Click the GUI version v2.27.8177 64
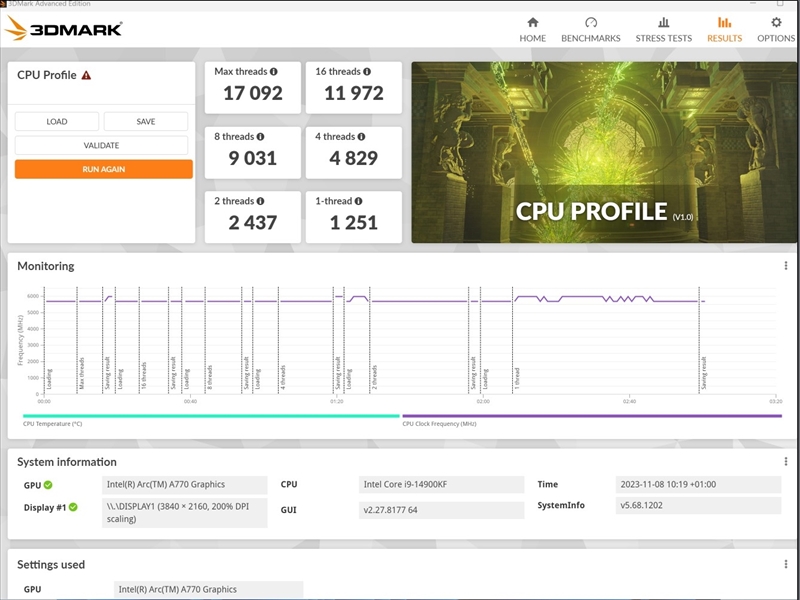 point(441,510)
